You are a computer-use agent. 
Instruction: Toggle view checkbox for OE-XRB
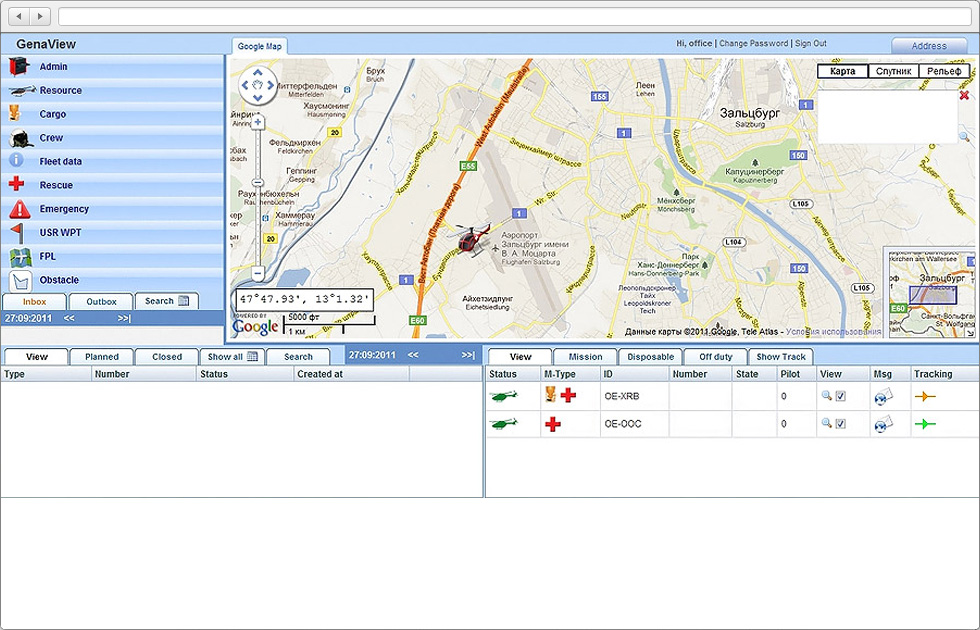841,396
